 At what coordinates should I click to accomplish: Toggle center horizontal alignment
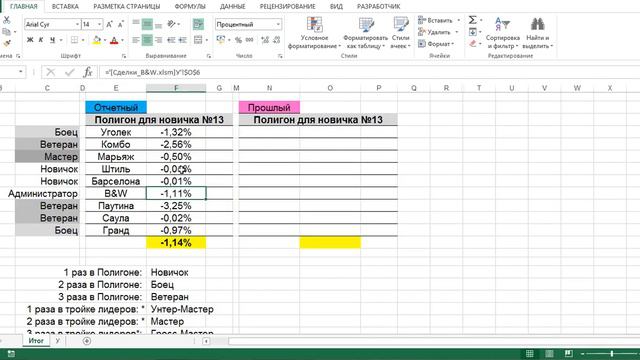point(147,40)
